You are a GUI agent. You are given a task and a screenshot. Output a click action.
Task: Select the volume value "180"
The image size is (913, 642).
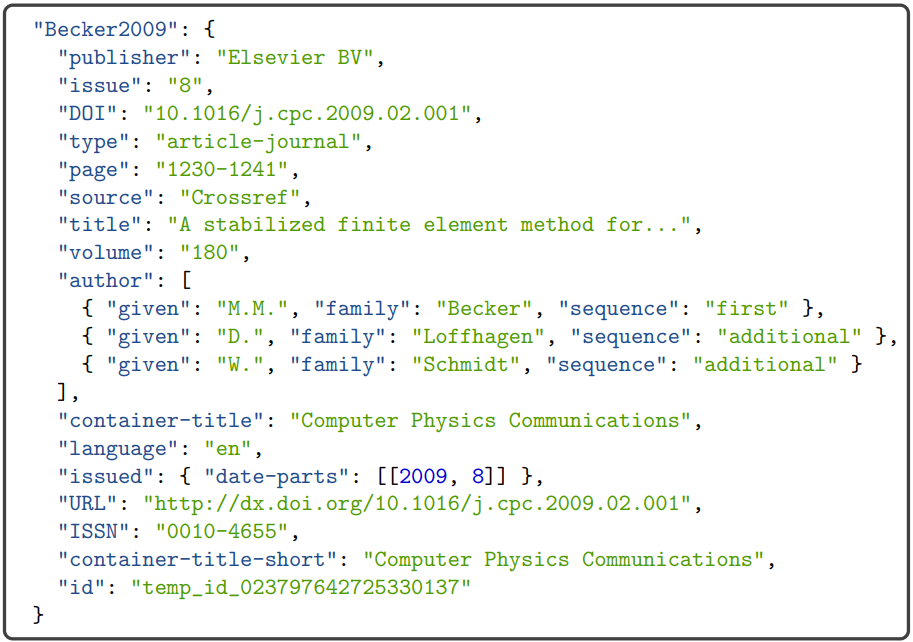[x=204, y=253]
